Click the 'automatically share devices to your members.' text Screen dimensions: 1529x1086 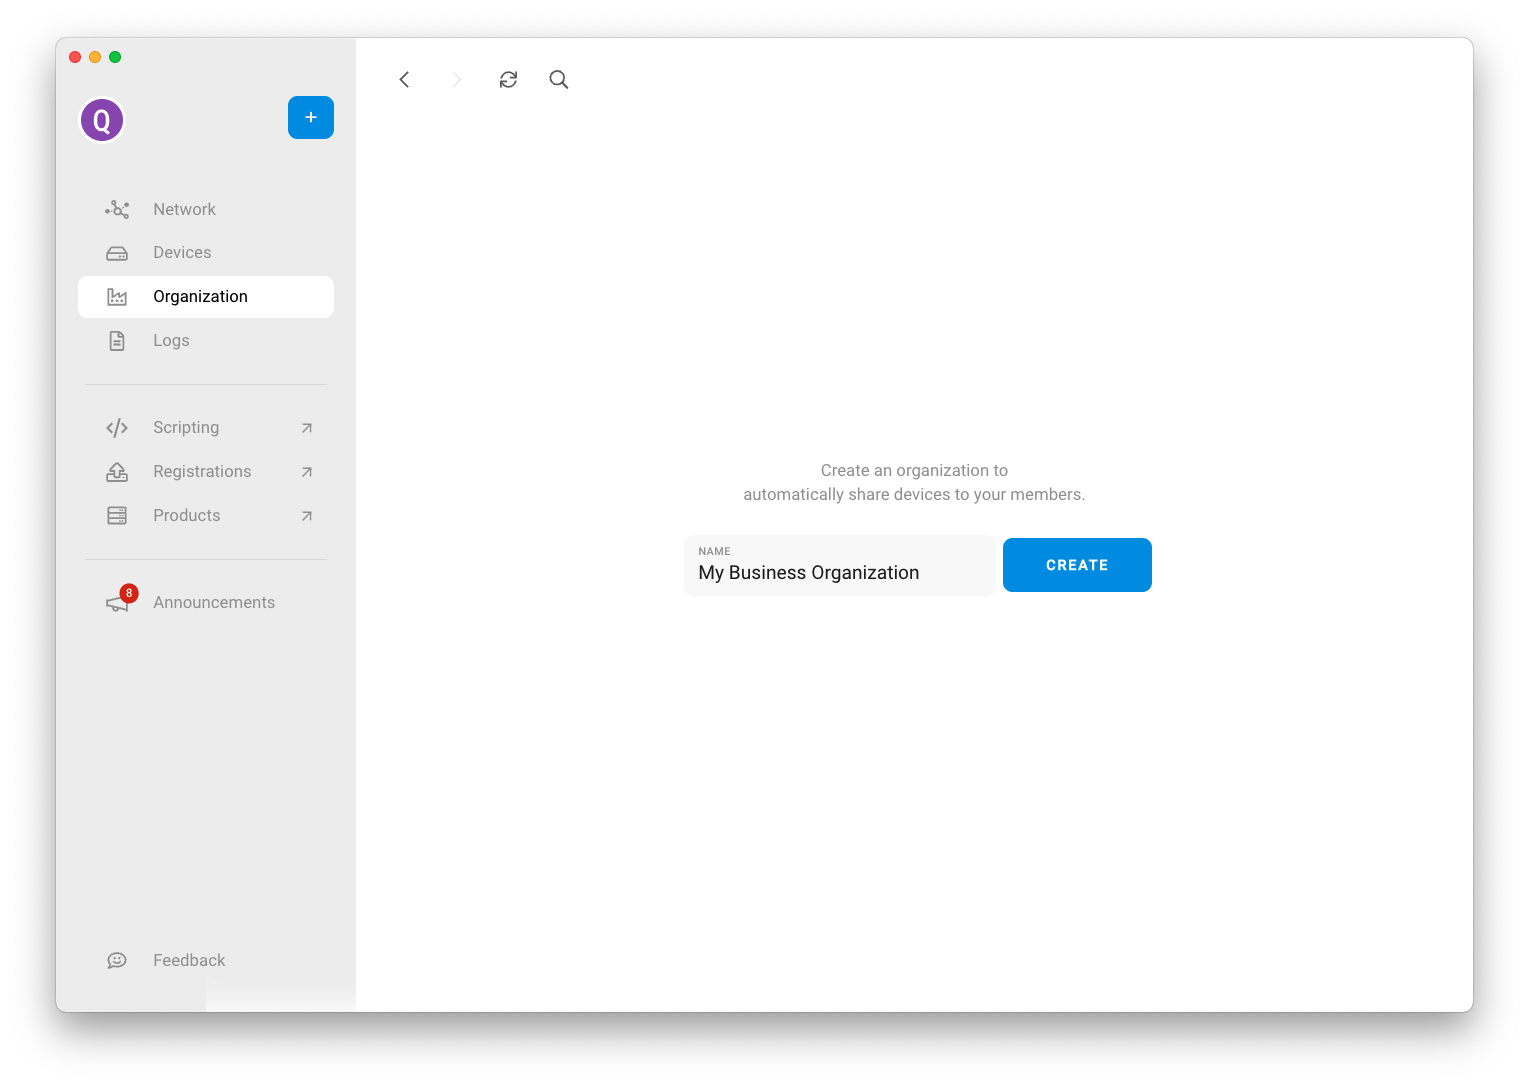914,494
